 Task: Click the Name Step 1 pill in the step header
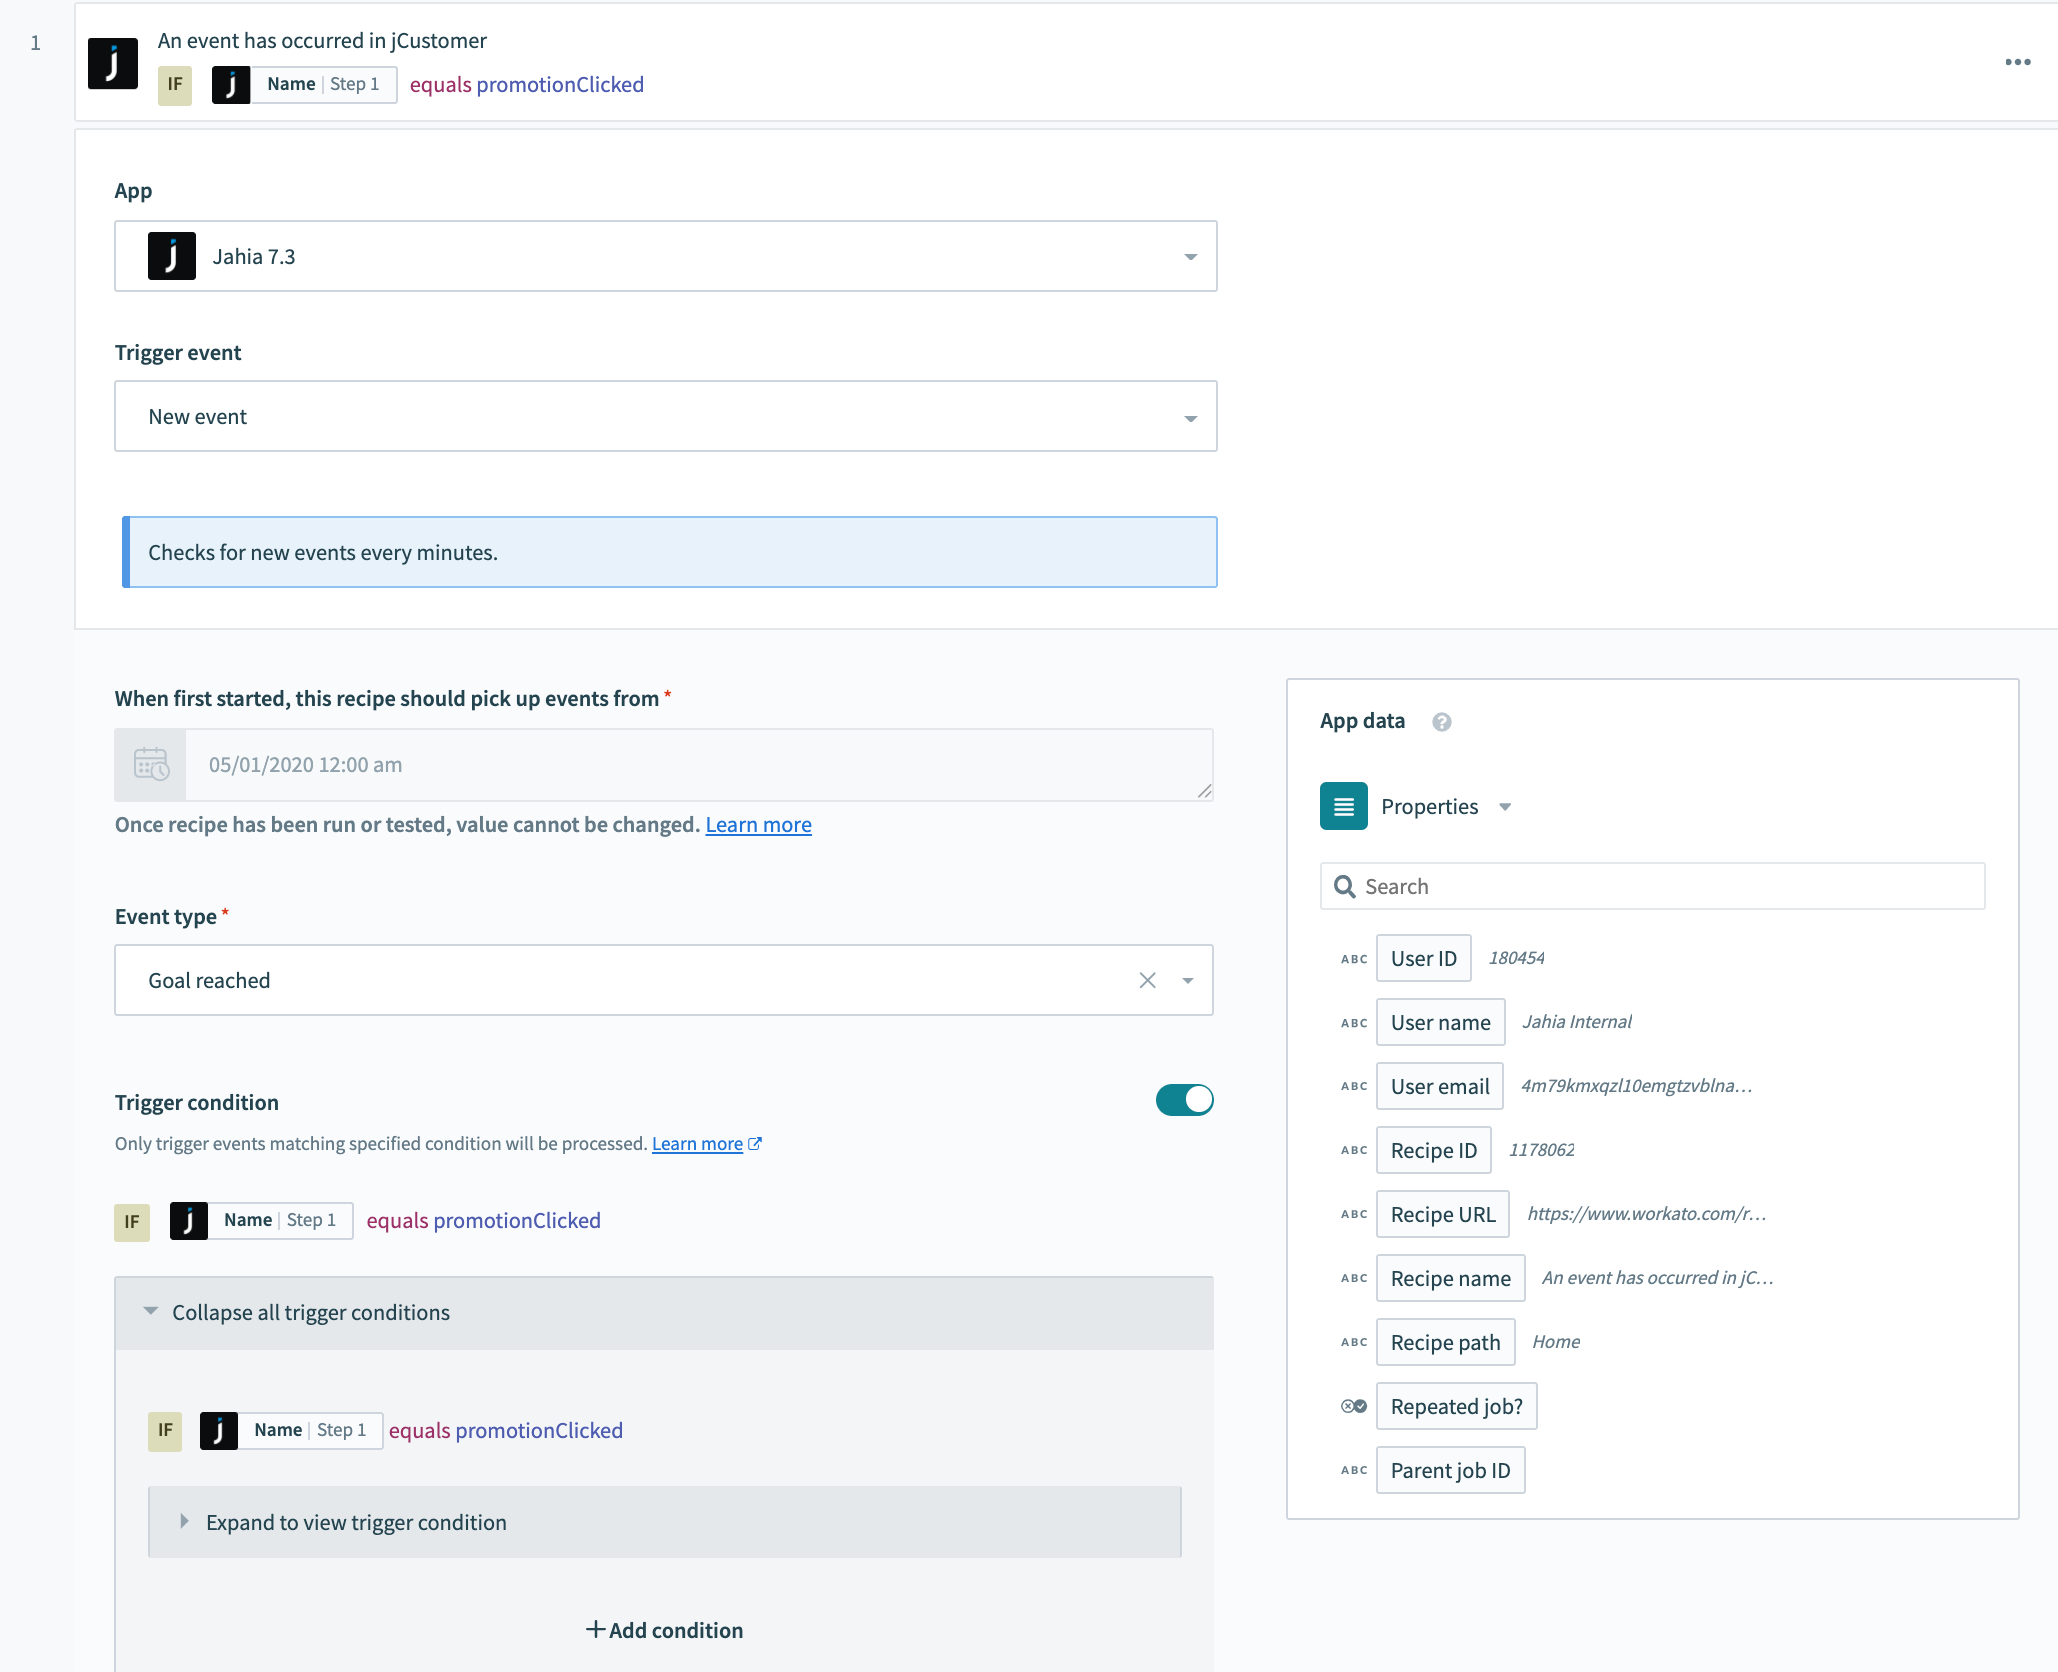[304, 85]
